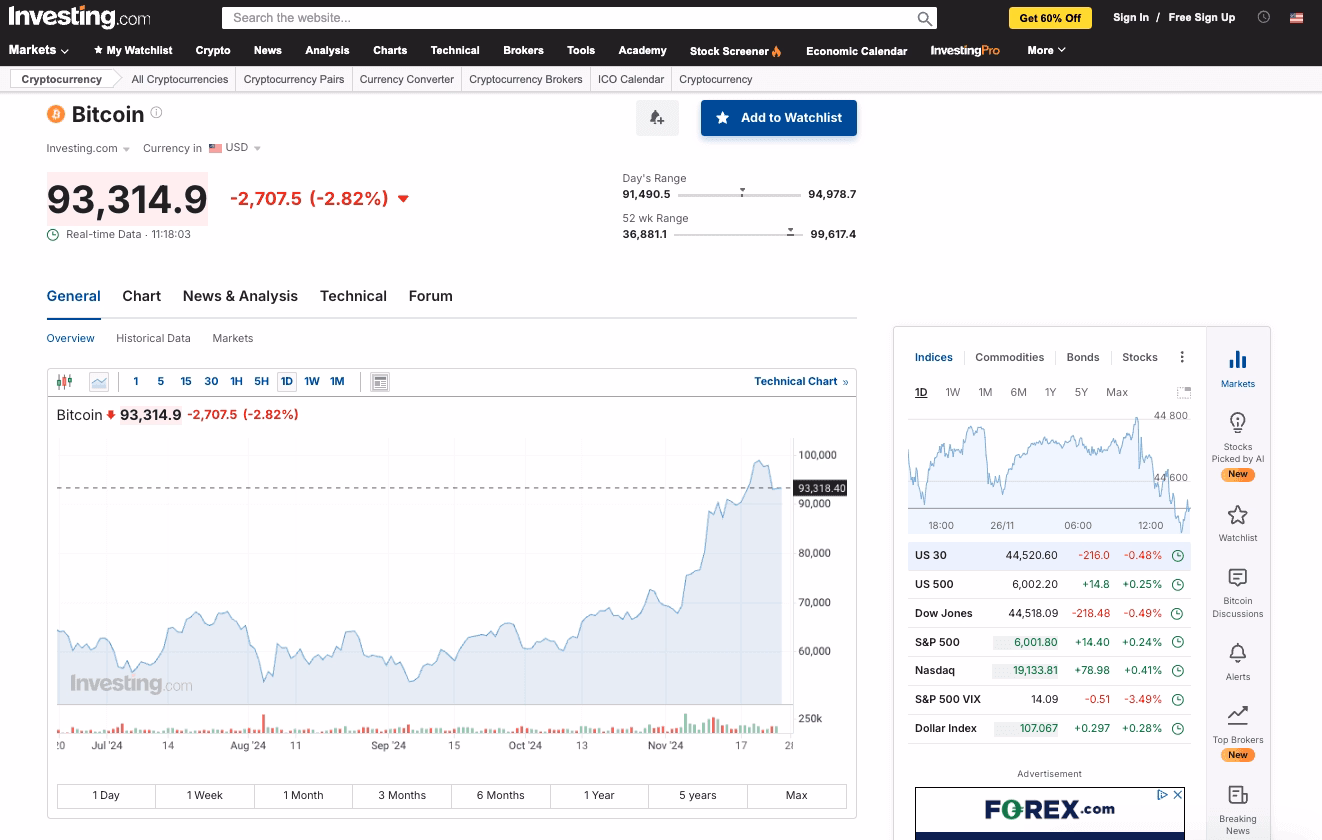Click the clock icon in Dollar Index row
The width and height of the screenshot is (1322, 840).
tap(1178, 729)
